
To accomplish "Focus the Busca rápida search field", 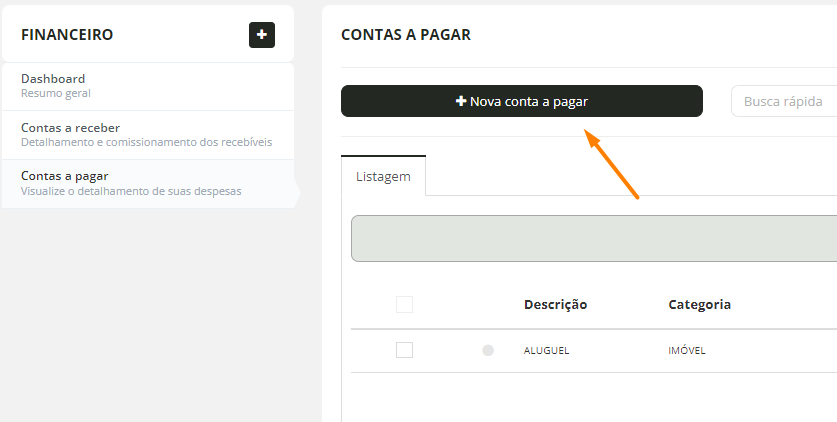I will (x=784, y=101).
